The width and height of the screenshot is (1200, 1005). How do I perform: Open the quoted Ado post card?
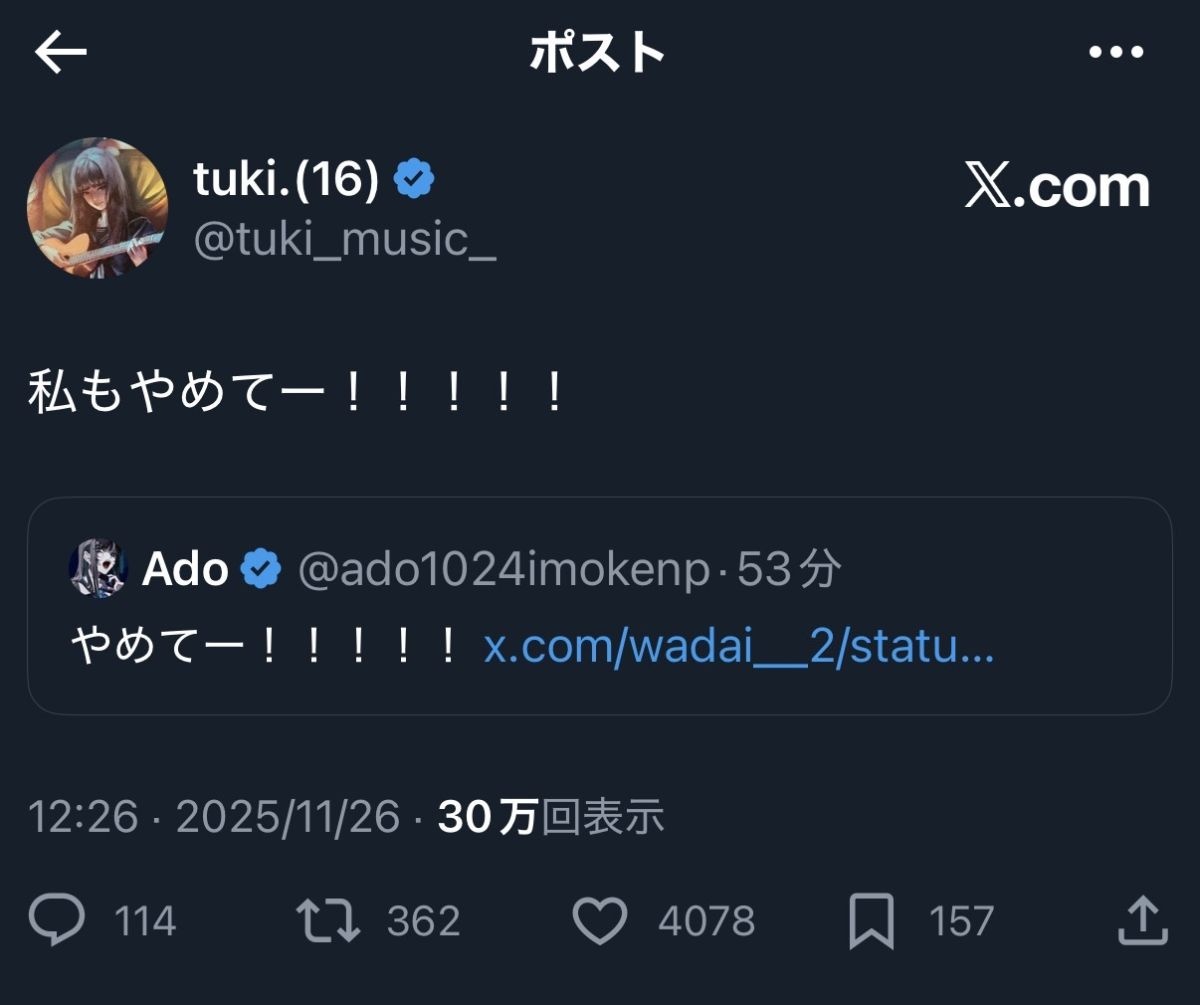[600, 690]
